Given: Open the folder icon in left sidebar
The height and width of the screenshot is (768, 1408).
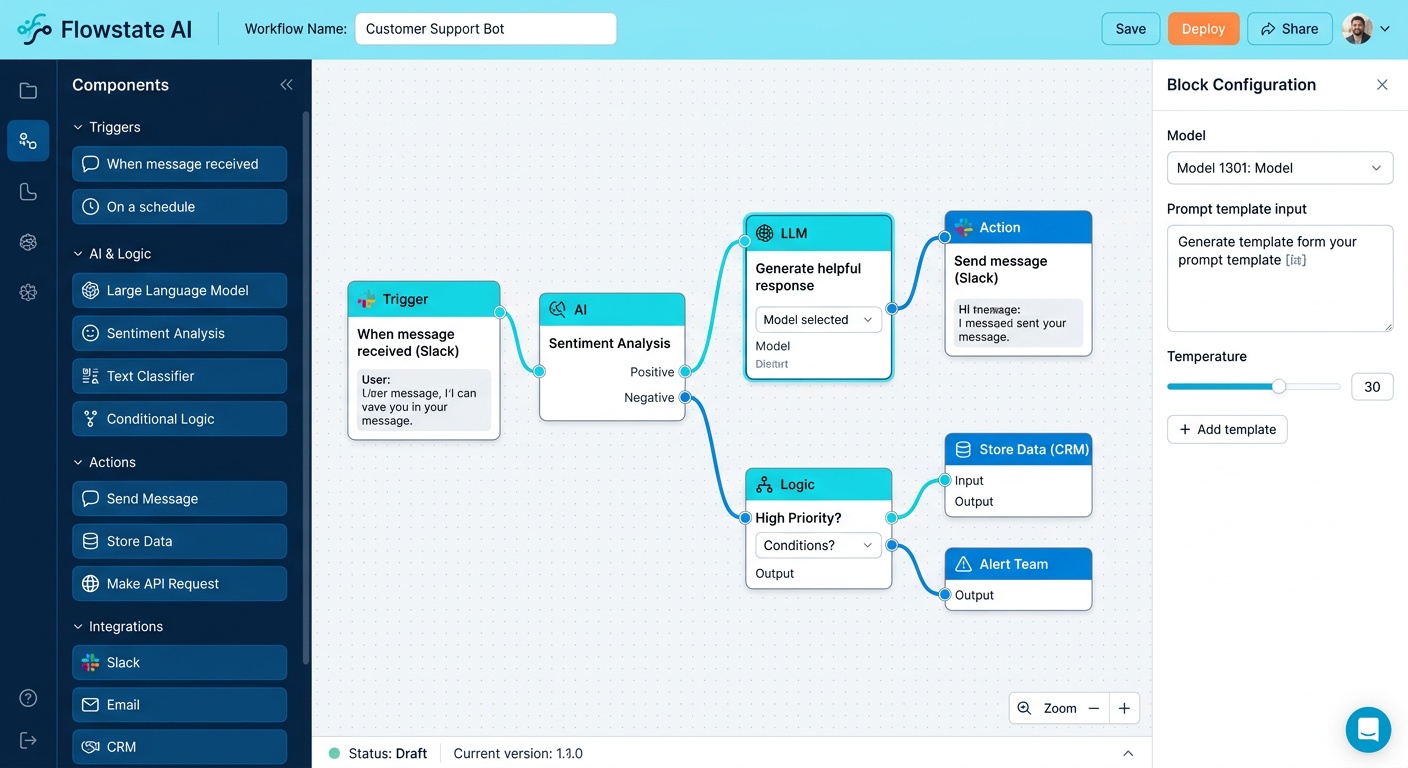Looking at the screenshot, I should 28,91.
